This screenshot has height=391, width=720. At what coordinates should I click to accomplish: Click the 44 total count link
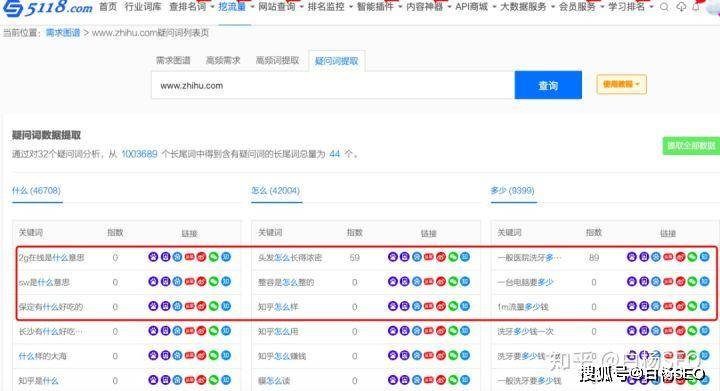[335, 154]
